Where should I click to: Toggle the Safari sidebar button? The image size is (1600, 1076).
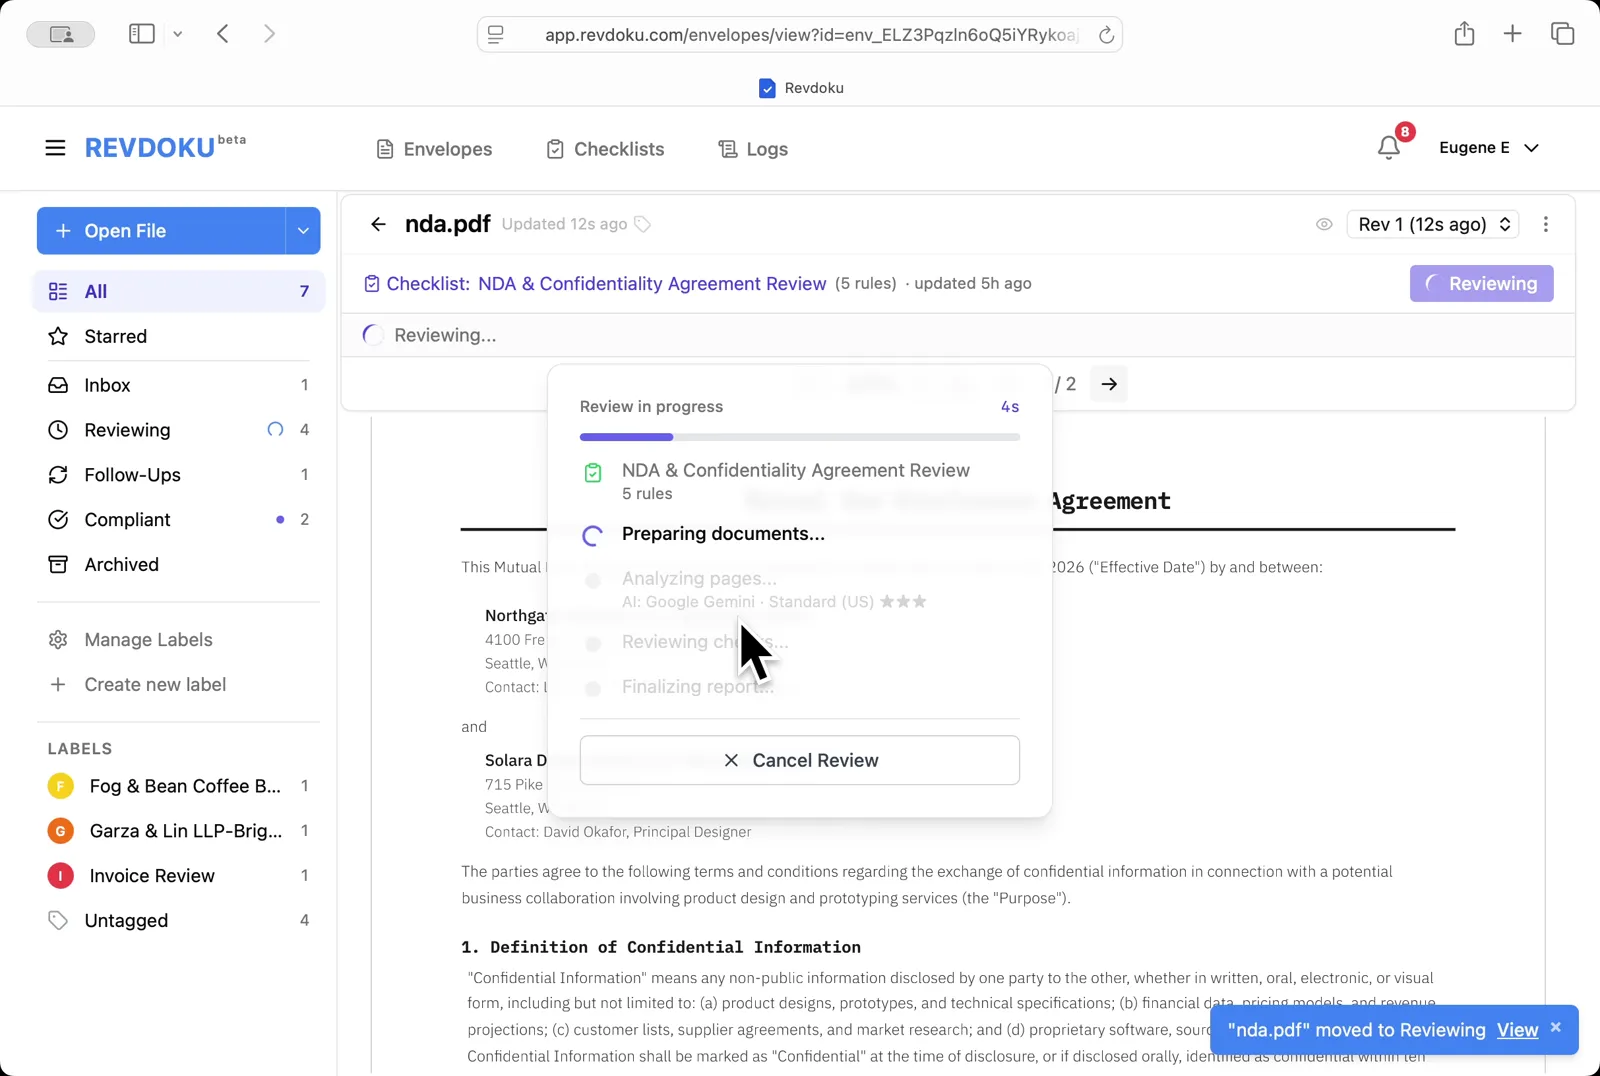[x=142, y=34]
